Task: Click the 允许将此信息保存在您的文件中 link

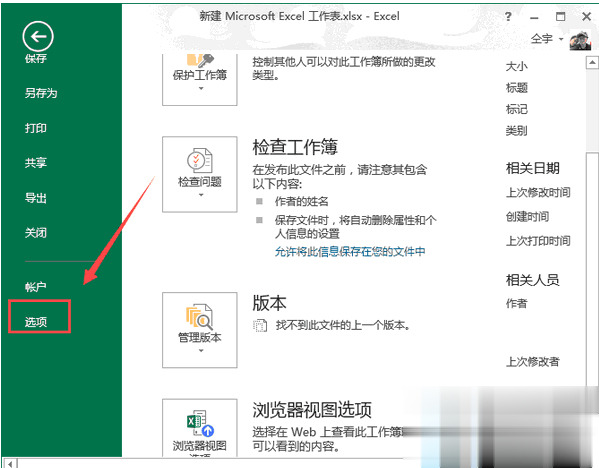Action: click(x=350, y=251)
